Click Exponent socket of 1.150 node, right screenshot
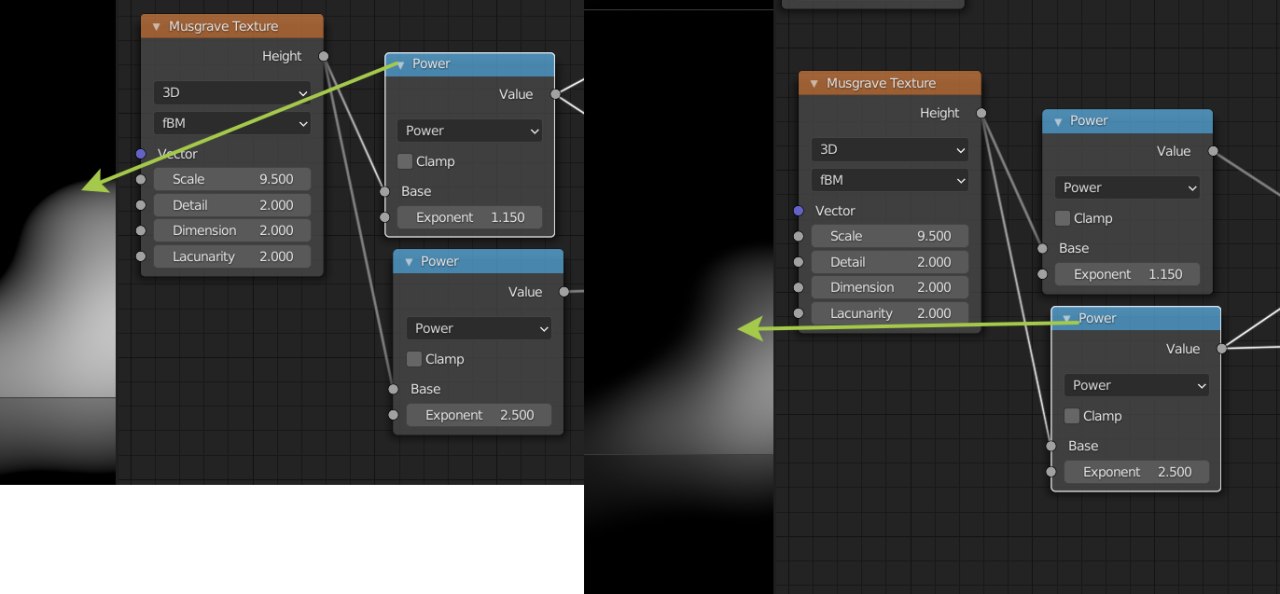1280x594 pixels. (x=1042, y=274)
